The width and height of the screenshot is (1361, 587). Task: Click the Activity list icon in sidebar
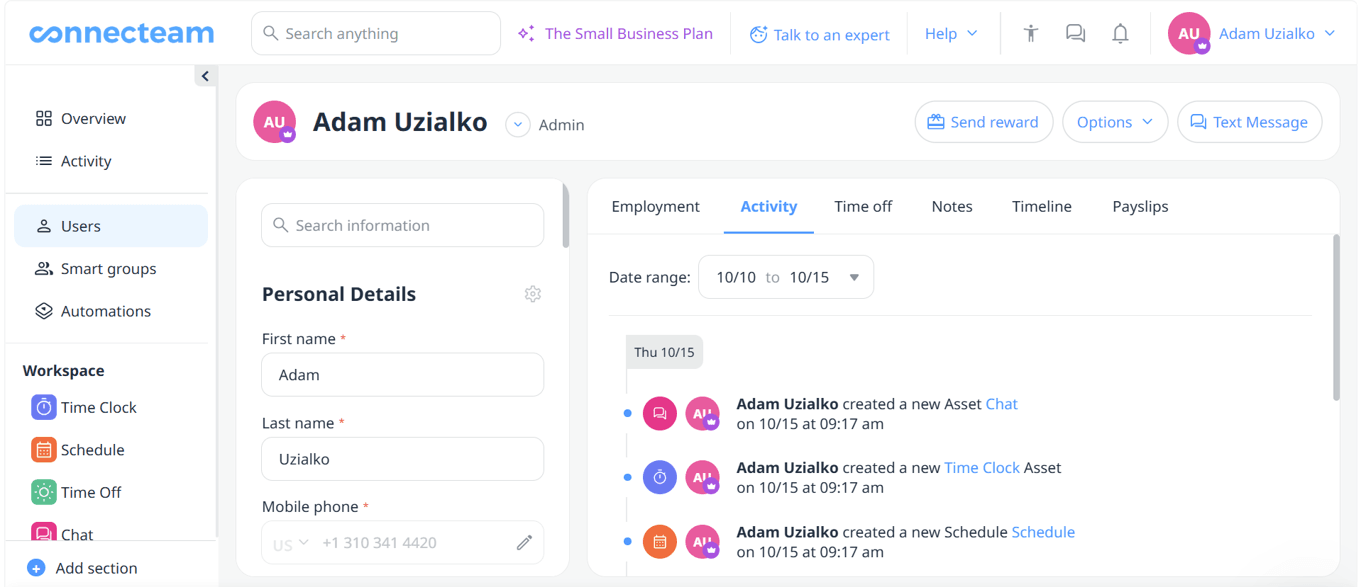click(43, 161)
